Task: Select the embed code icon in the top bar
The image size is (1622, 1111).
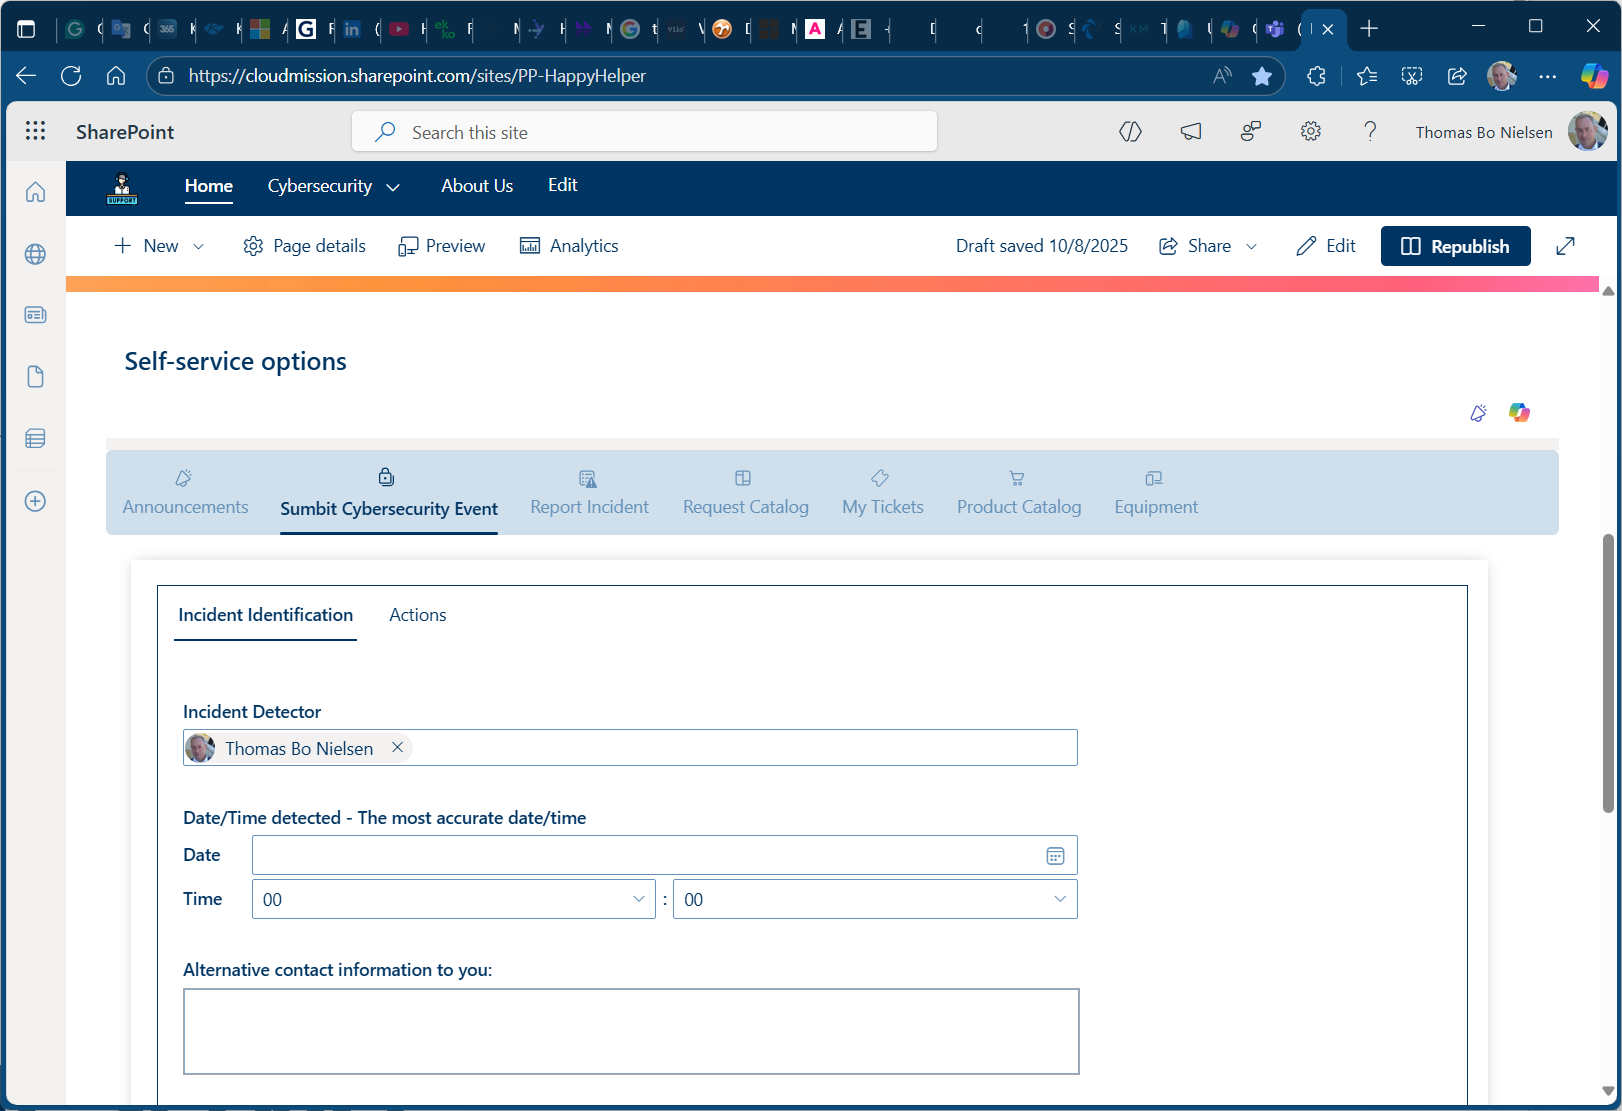Action: click(1130, 131)
